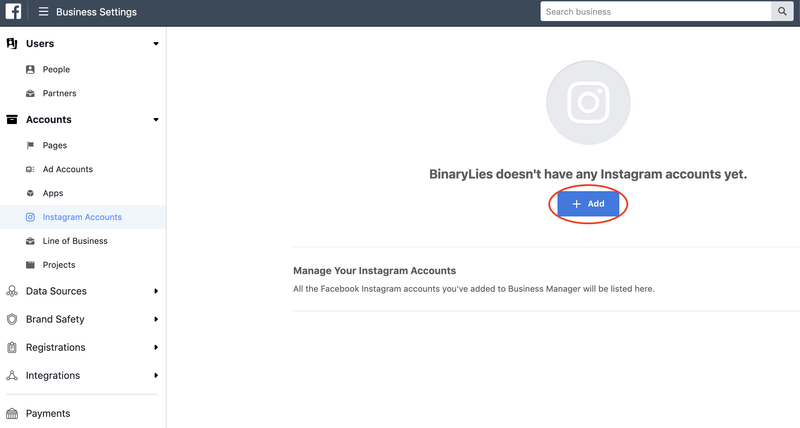Open the hamburger menu icon
The height and width of the screenshot is (428, 800).
click(x=43, y=12)
